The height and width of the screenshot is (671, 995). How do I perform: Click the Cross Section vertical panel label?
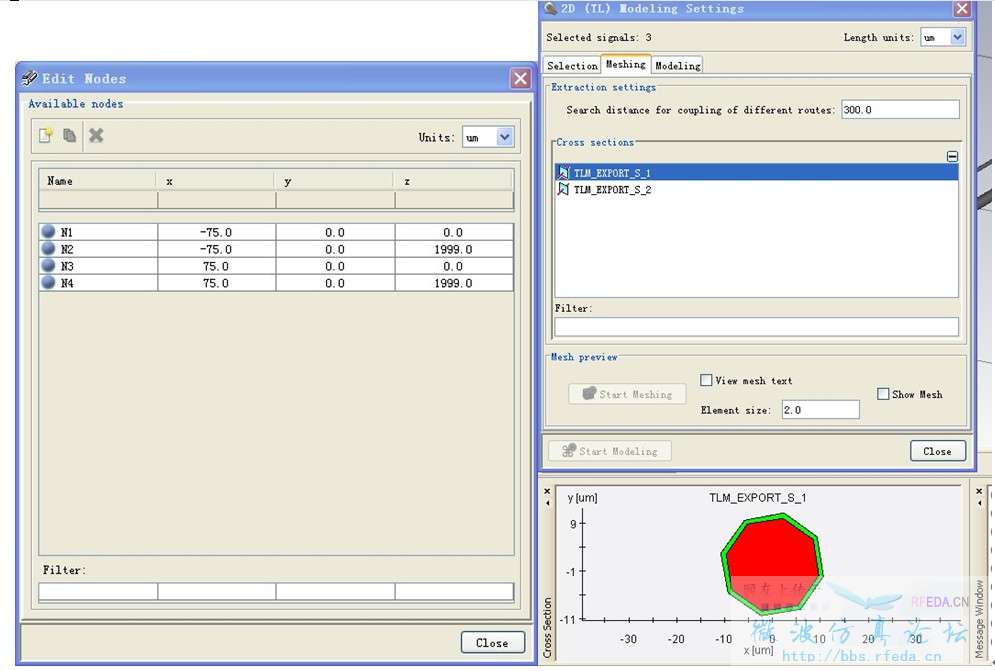548,628
